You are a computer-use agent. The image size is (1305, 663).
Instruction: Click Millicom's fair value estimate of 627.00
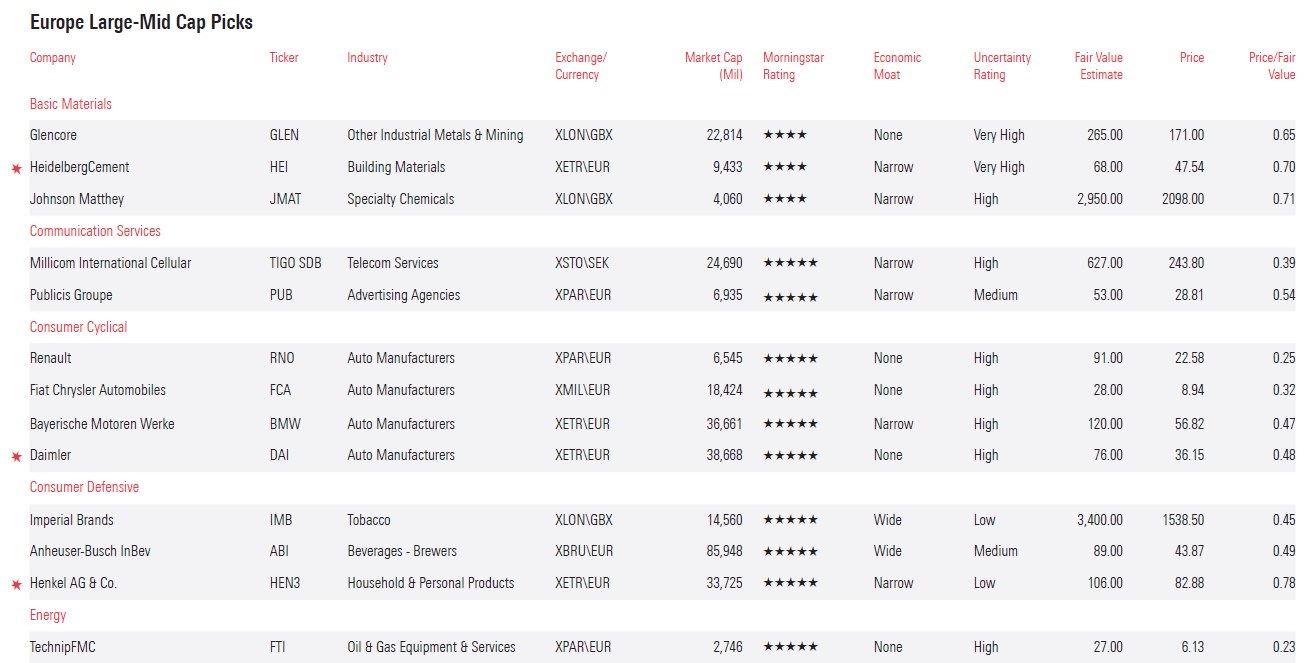click(1104, 263)
